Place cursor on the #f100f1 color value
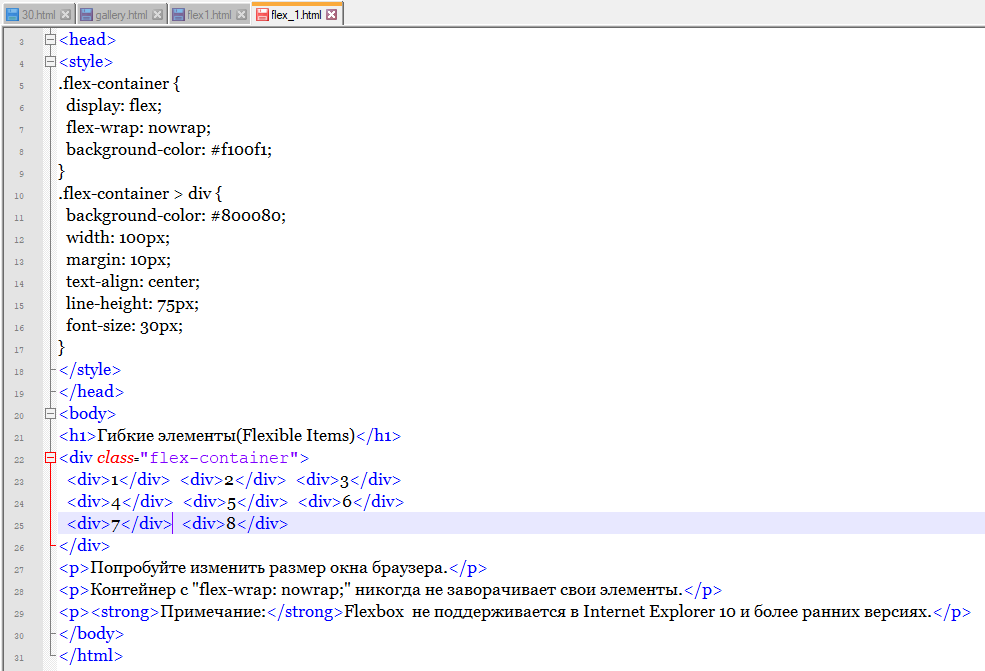Image resolution: width=985 pixels, height=671 pixels. 241,150
